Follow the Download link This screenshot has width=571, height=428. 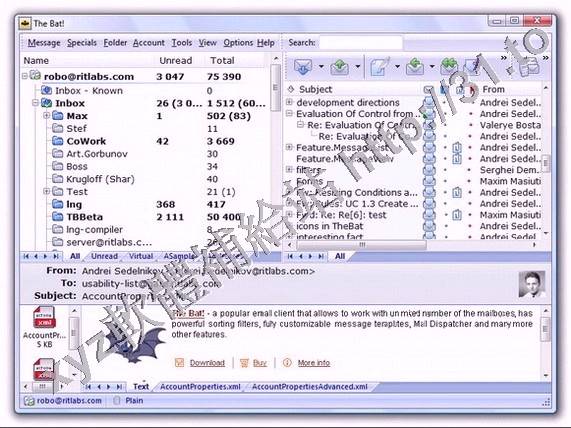[207, 363]
